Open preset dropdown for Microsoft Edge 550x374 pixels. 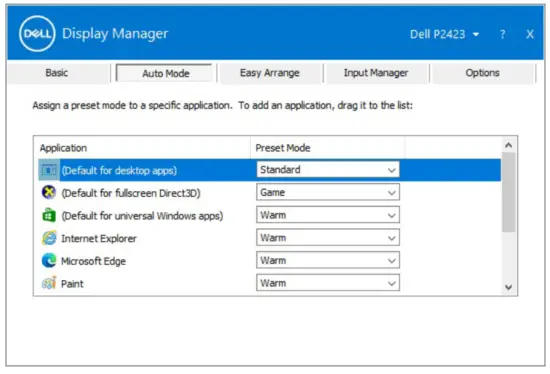pos(328,260)
